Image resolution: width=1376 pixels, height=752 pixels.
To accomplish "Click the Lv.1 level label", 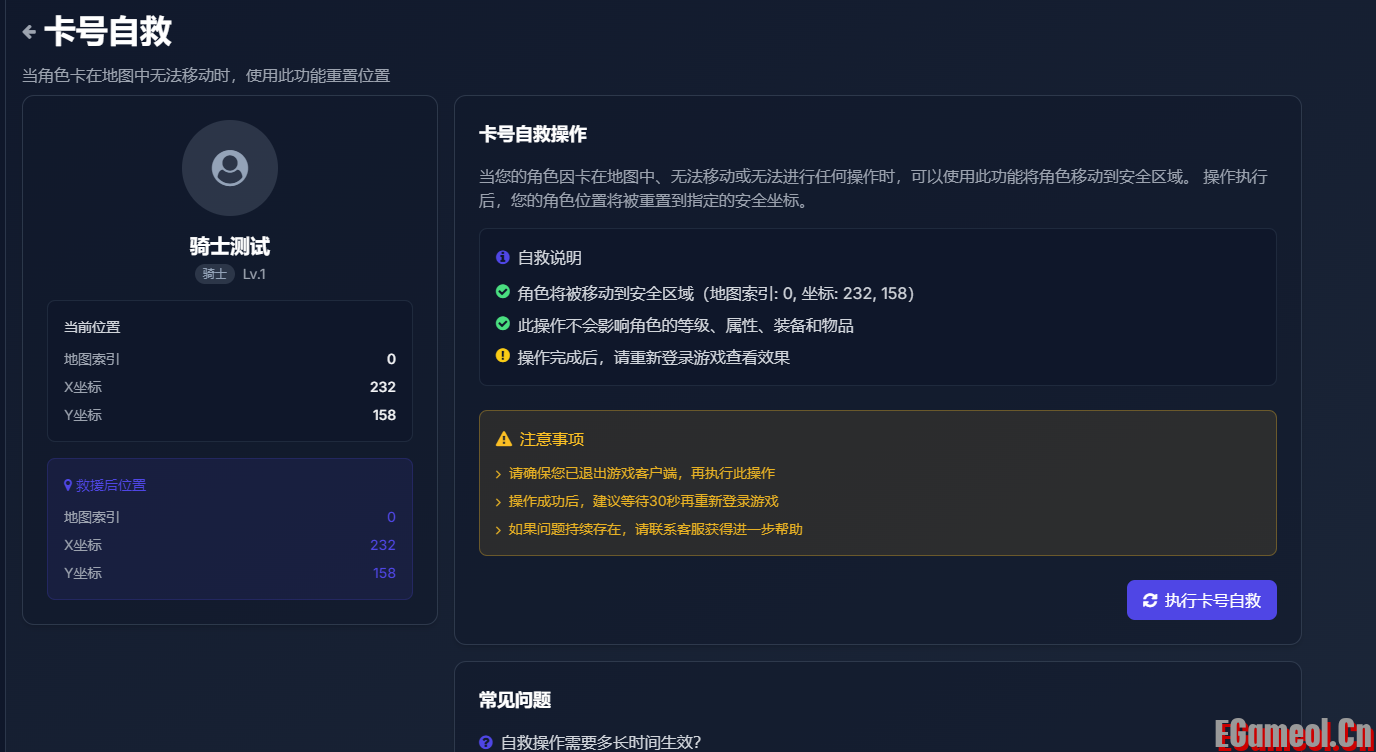I will point(253,273).
